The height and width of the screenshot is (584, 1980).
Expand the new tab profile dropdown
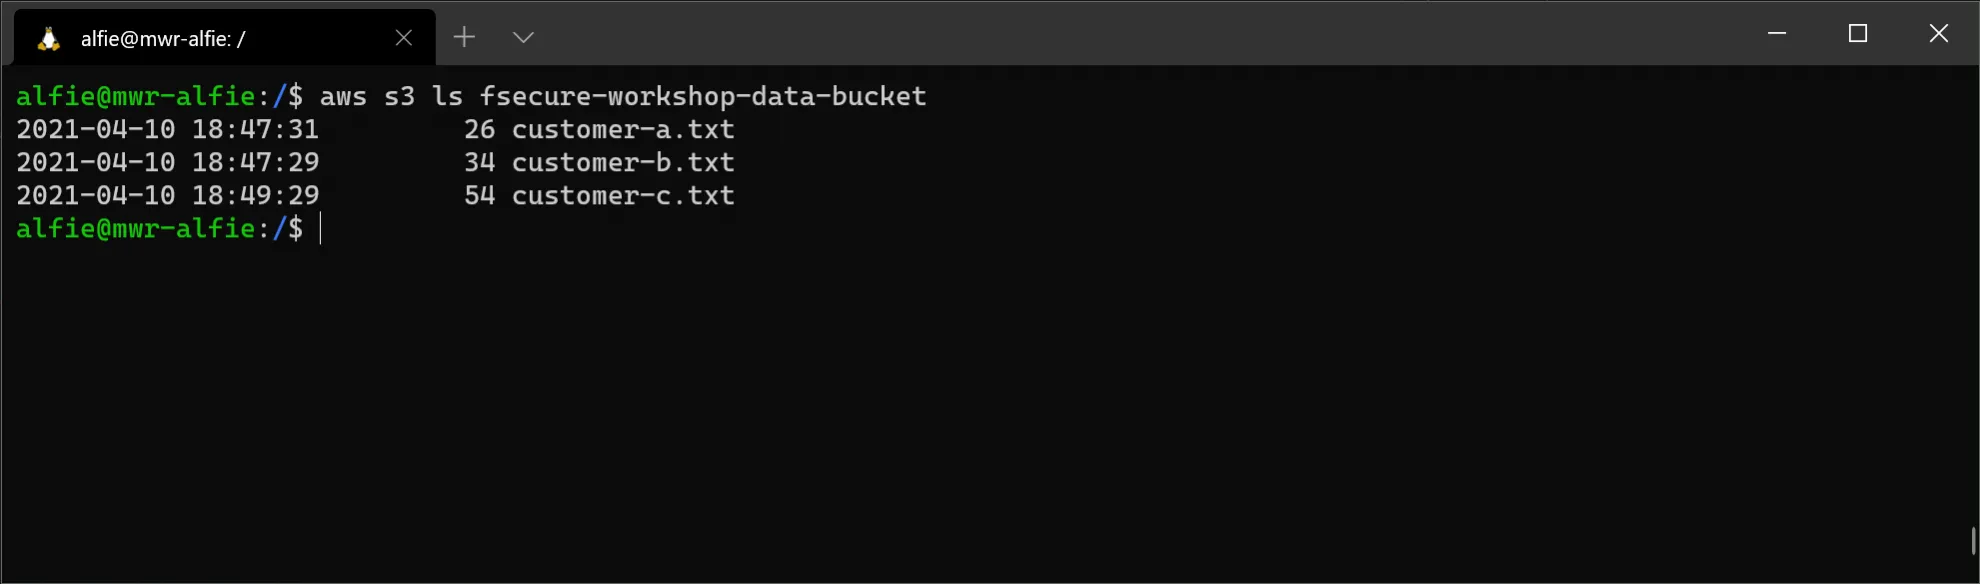(523, 37)
